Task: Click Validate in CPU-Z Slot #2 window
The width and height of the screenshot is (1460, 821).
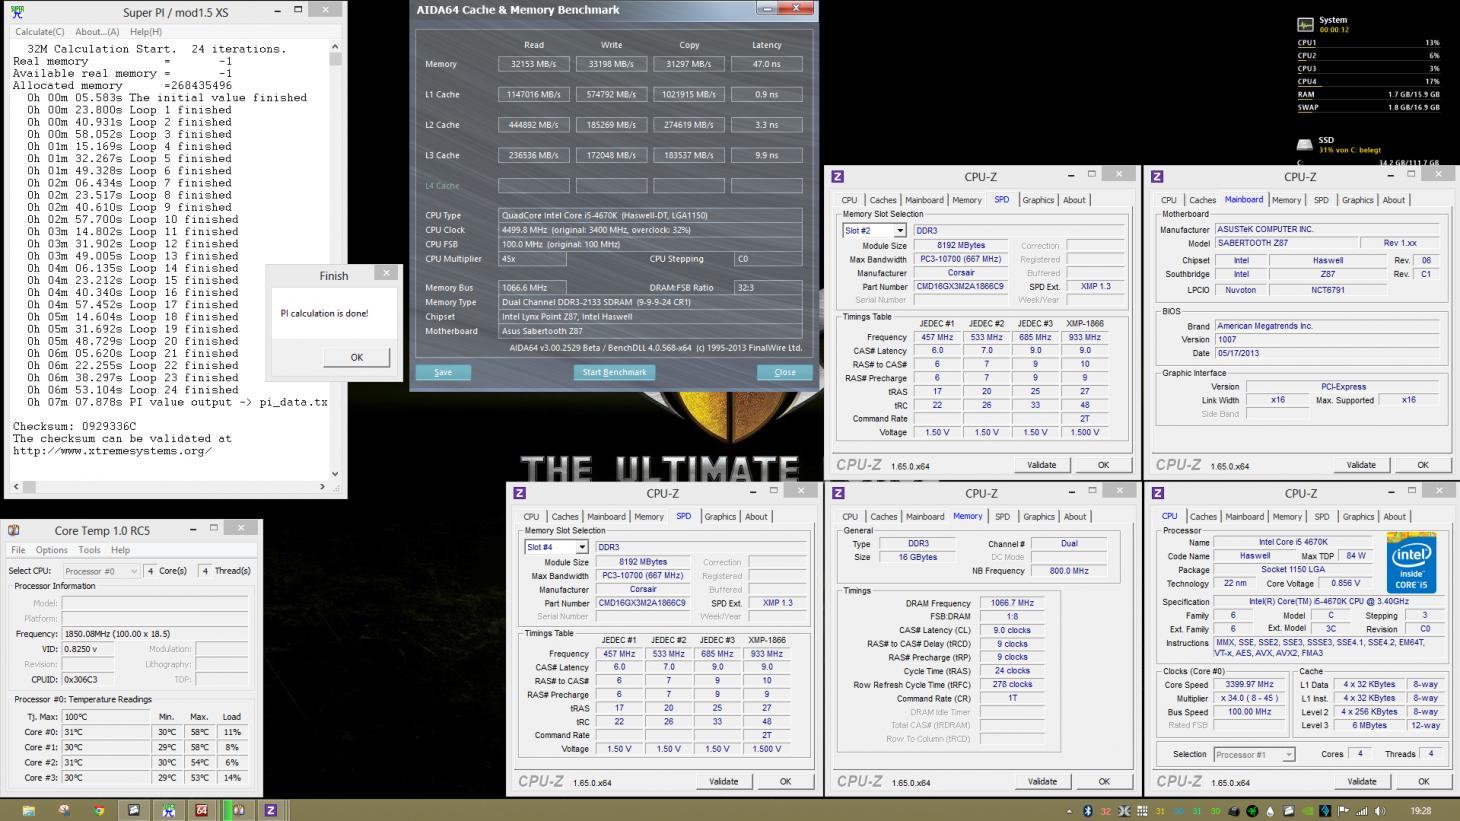Action: [1042, 465]
